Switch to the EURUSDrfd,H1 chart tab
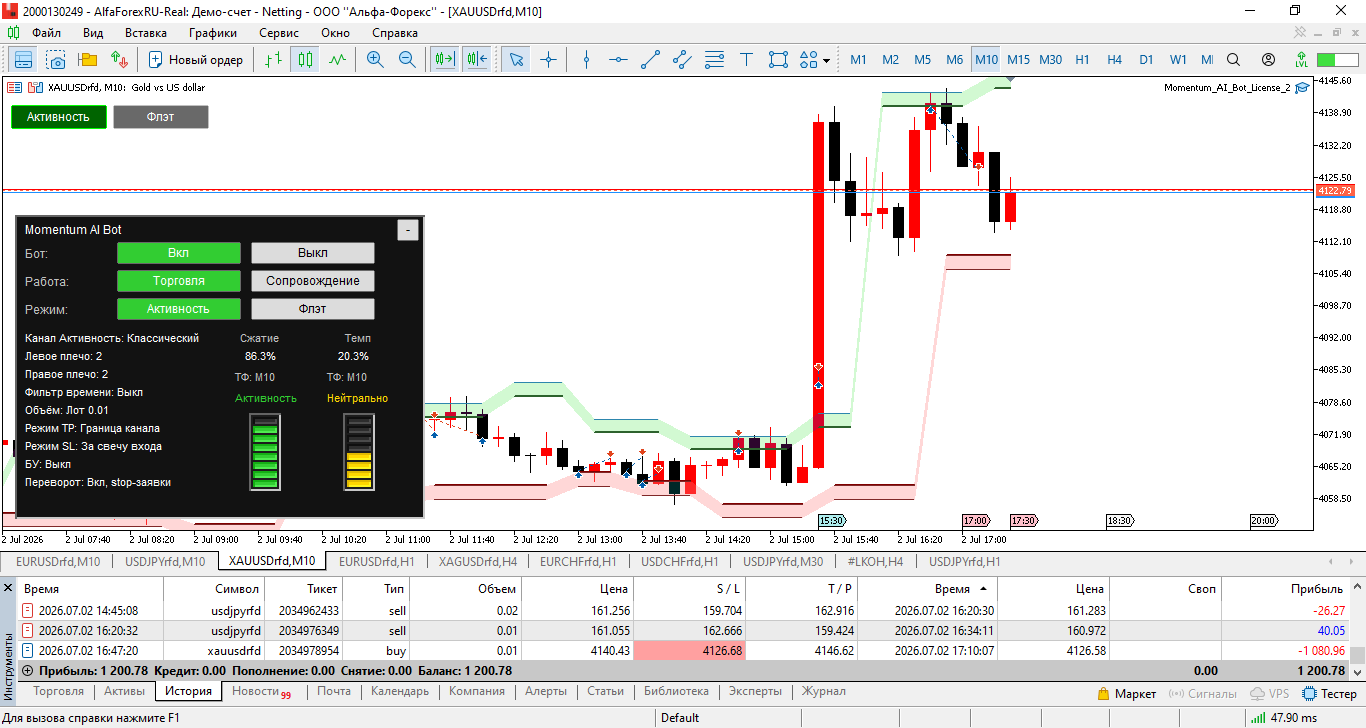1366x728 pixels. 376,562
